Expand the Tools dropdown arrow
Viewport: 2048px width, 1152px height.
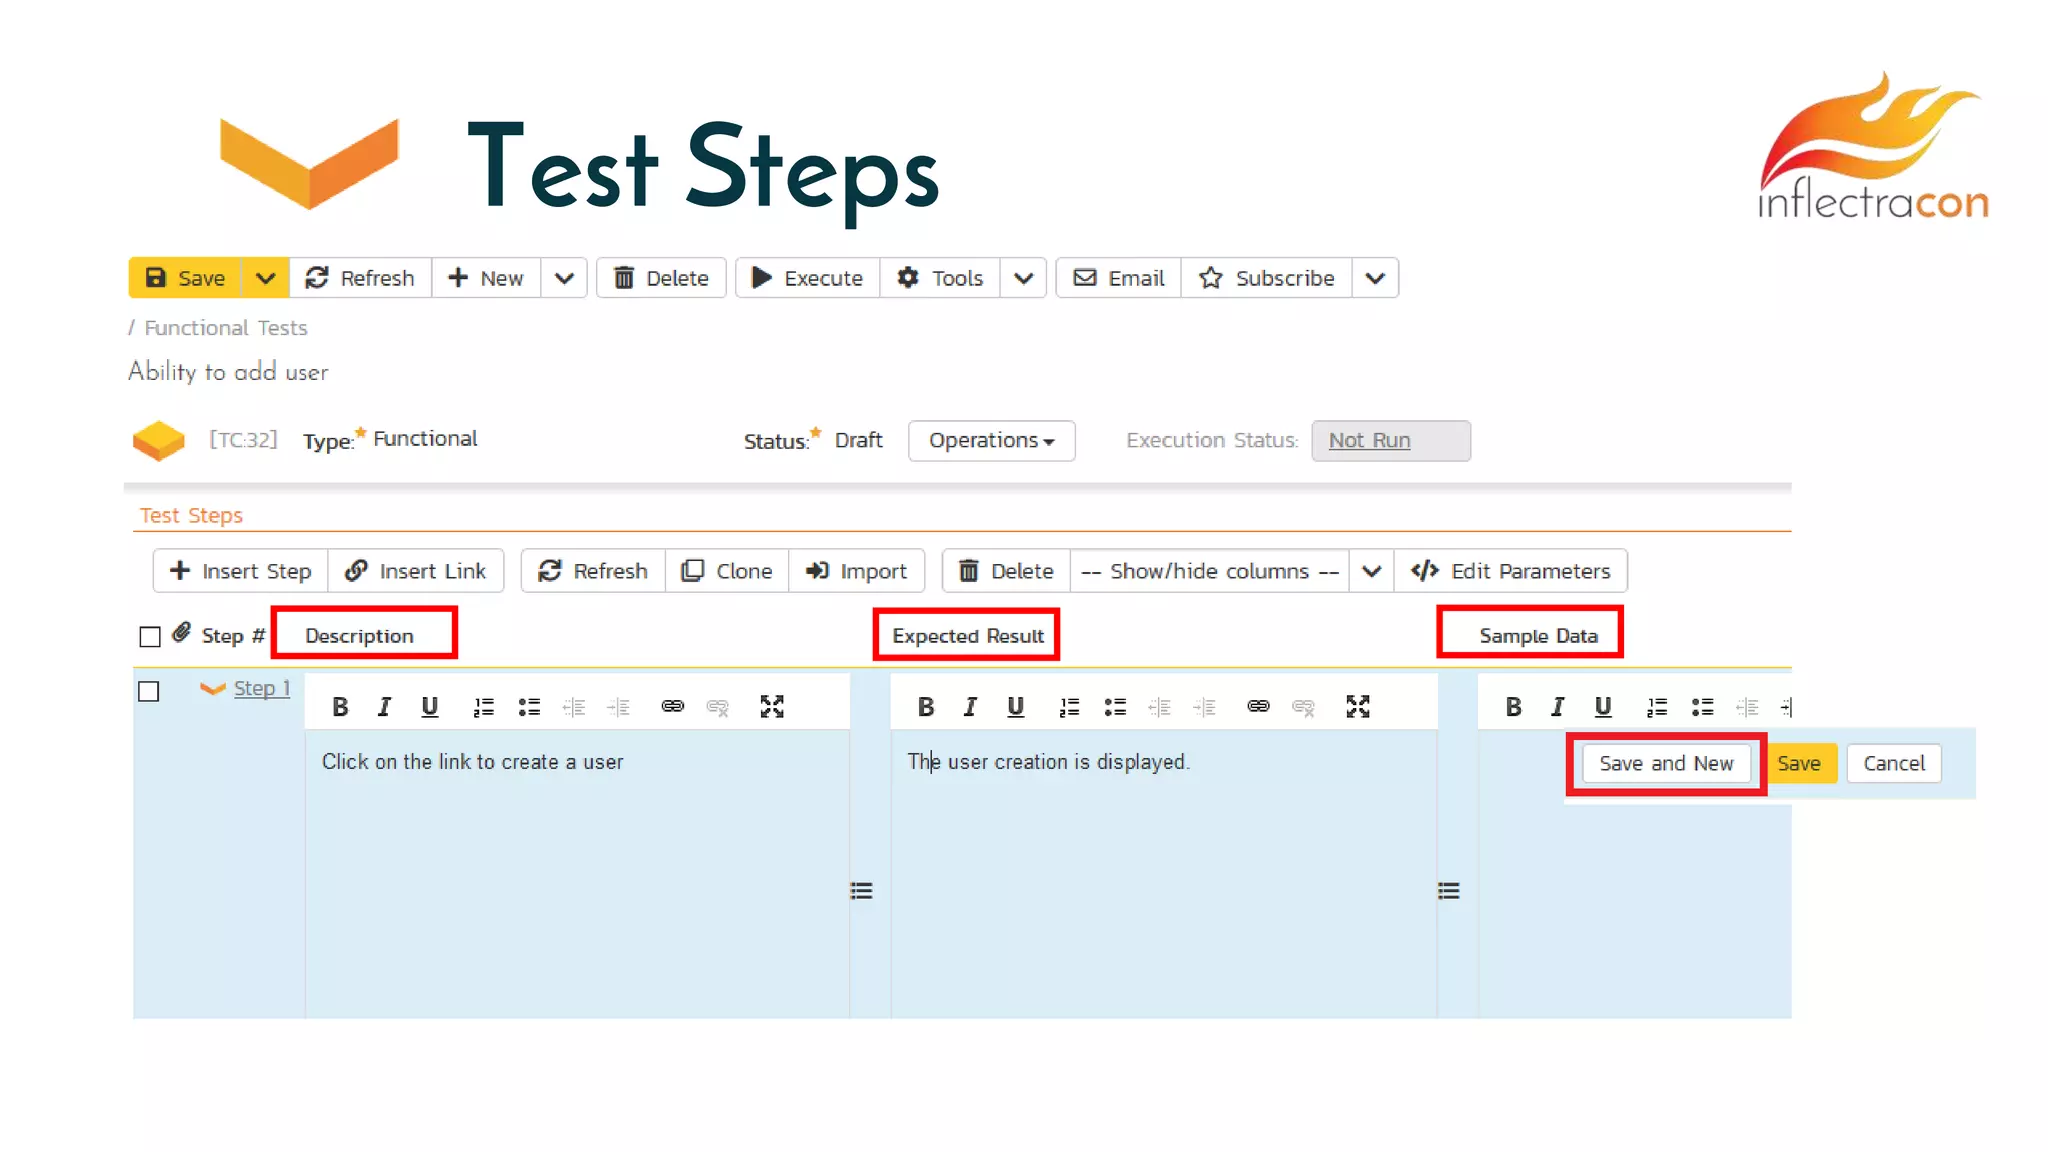1023,278
